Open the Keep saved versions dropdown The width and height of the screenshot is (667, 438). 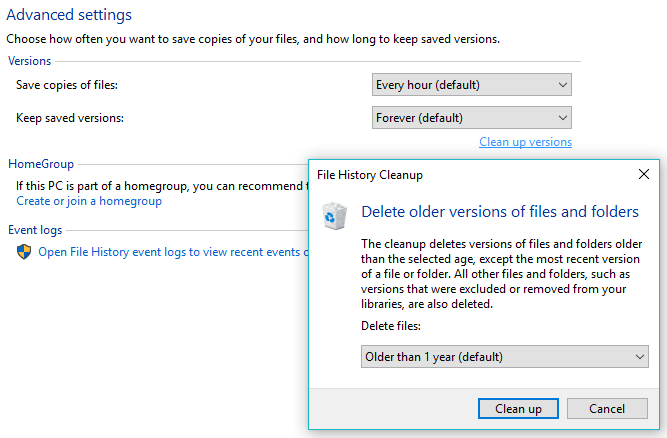(x=471, y=118)
